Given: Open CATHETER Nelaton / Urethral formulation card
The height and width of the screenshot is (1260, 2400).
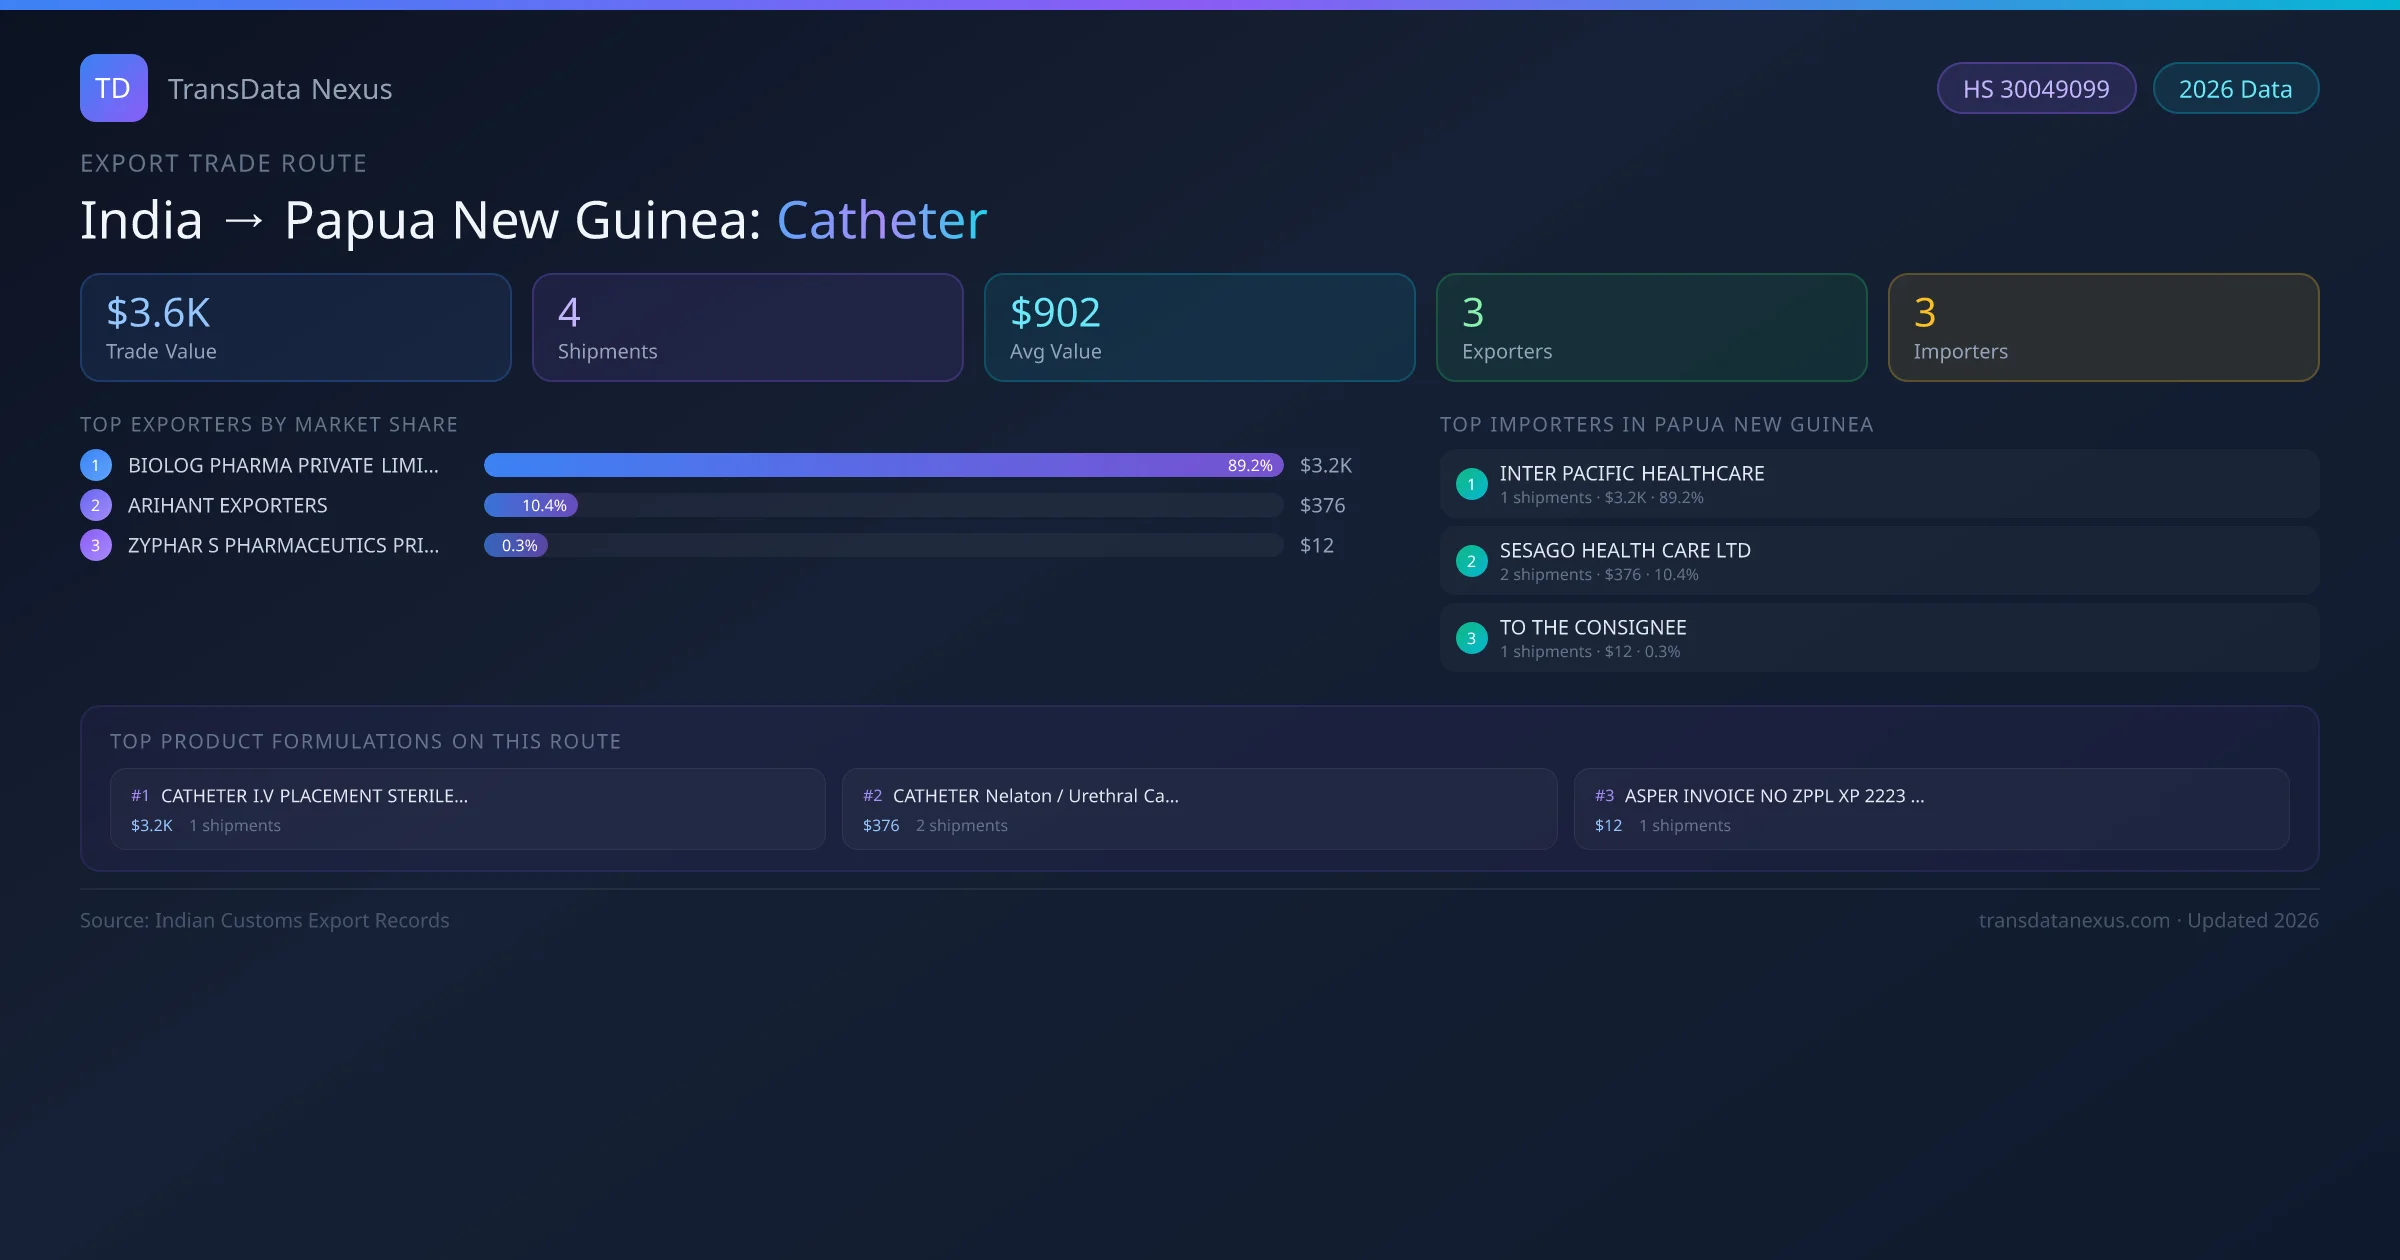Looking at the screenshot, I should 1199,809.
